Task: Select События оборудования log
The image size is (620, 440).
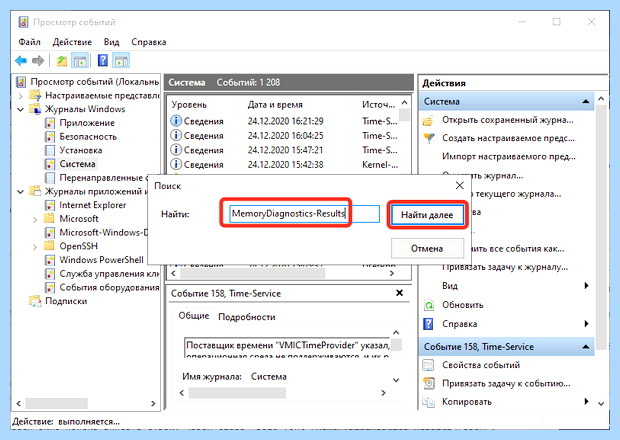Action: 109,287
